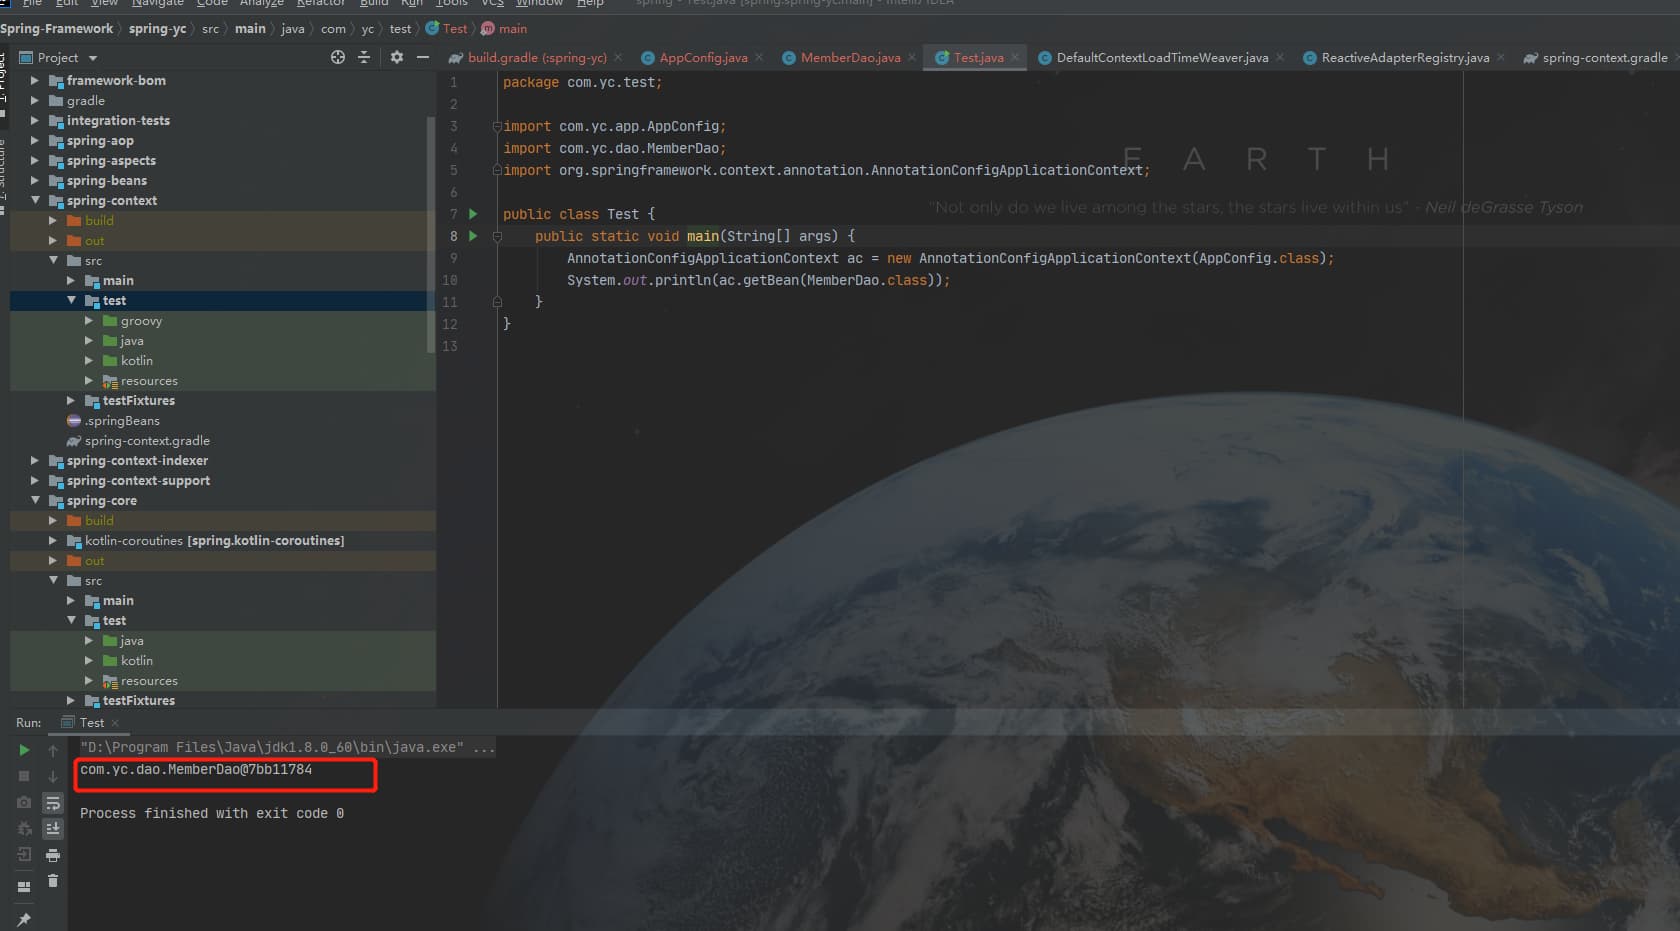Expand the spring-aop module
The image size is (1680, 931).
34,141
